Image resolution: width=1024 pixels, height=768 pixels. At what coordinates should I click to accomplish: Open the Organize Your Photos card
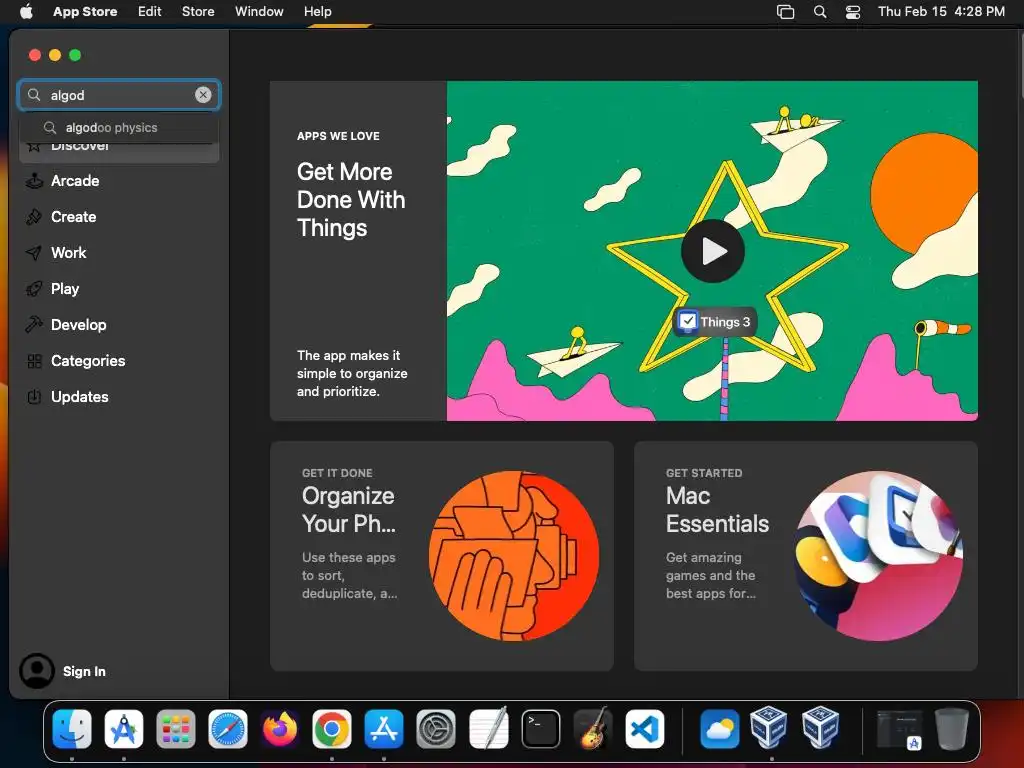pos(441,556)
